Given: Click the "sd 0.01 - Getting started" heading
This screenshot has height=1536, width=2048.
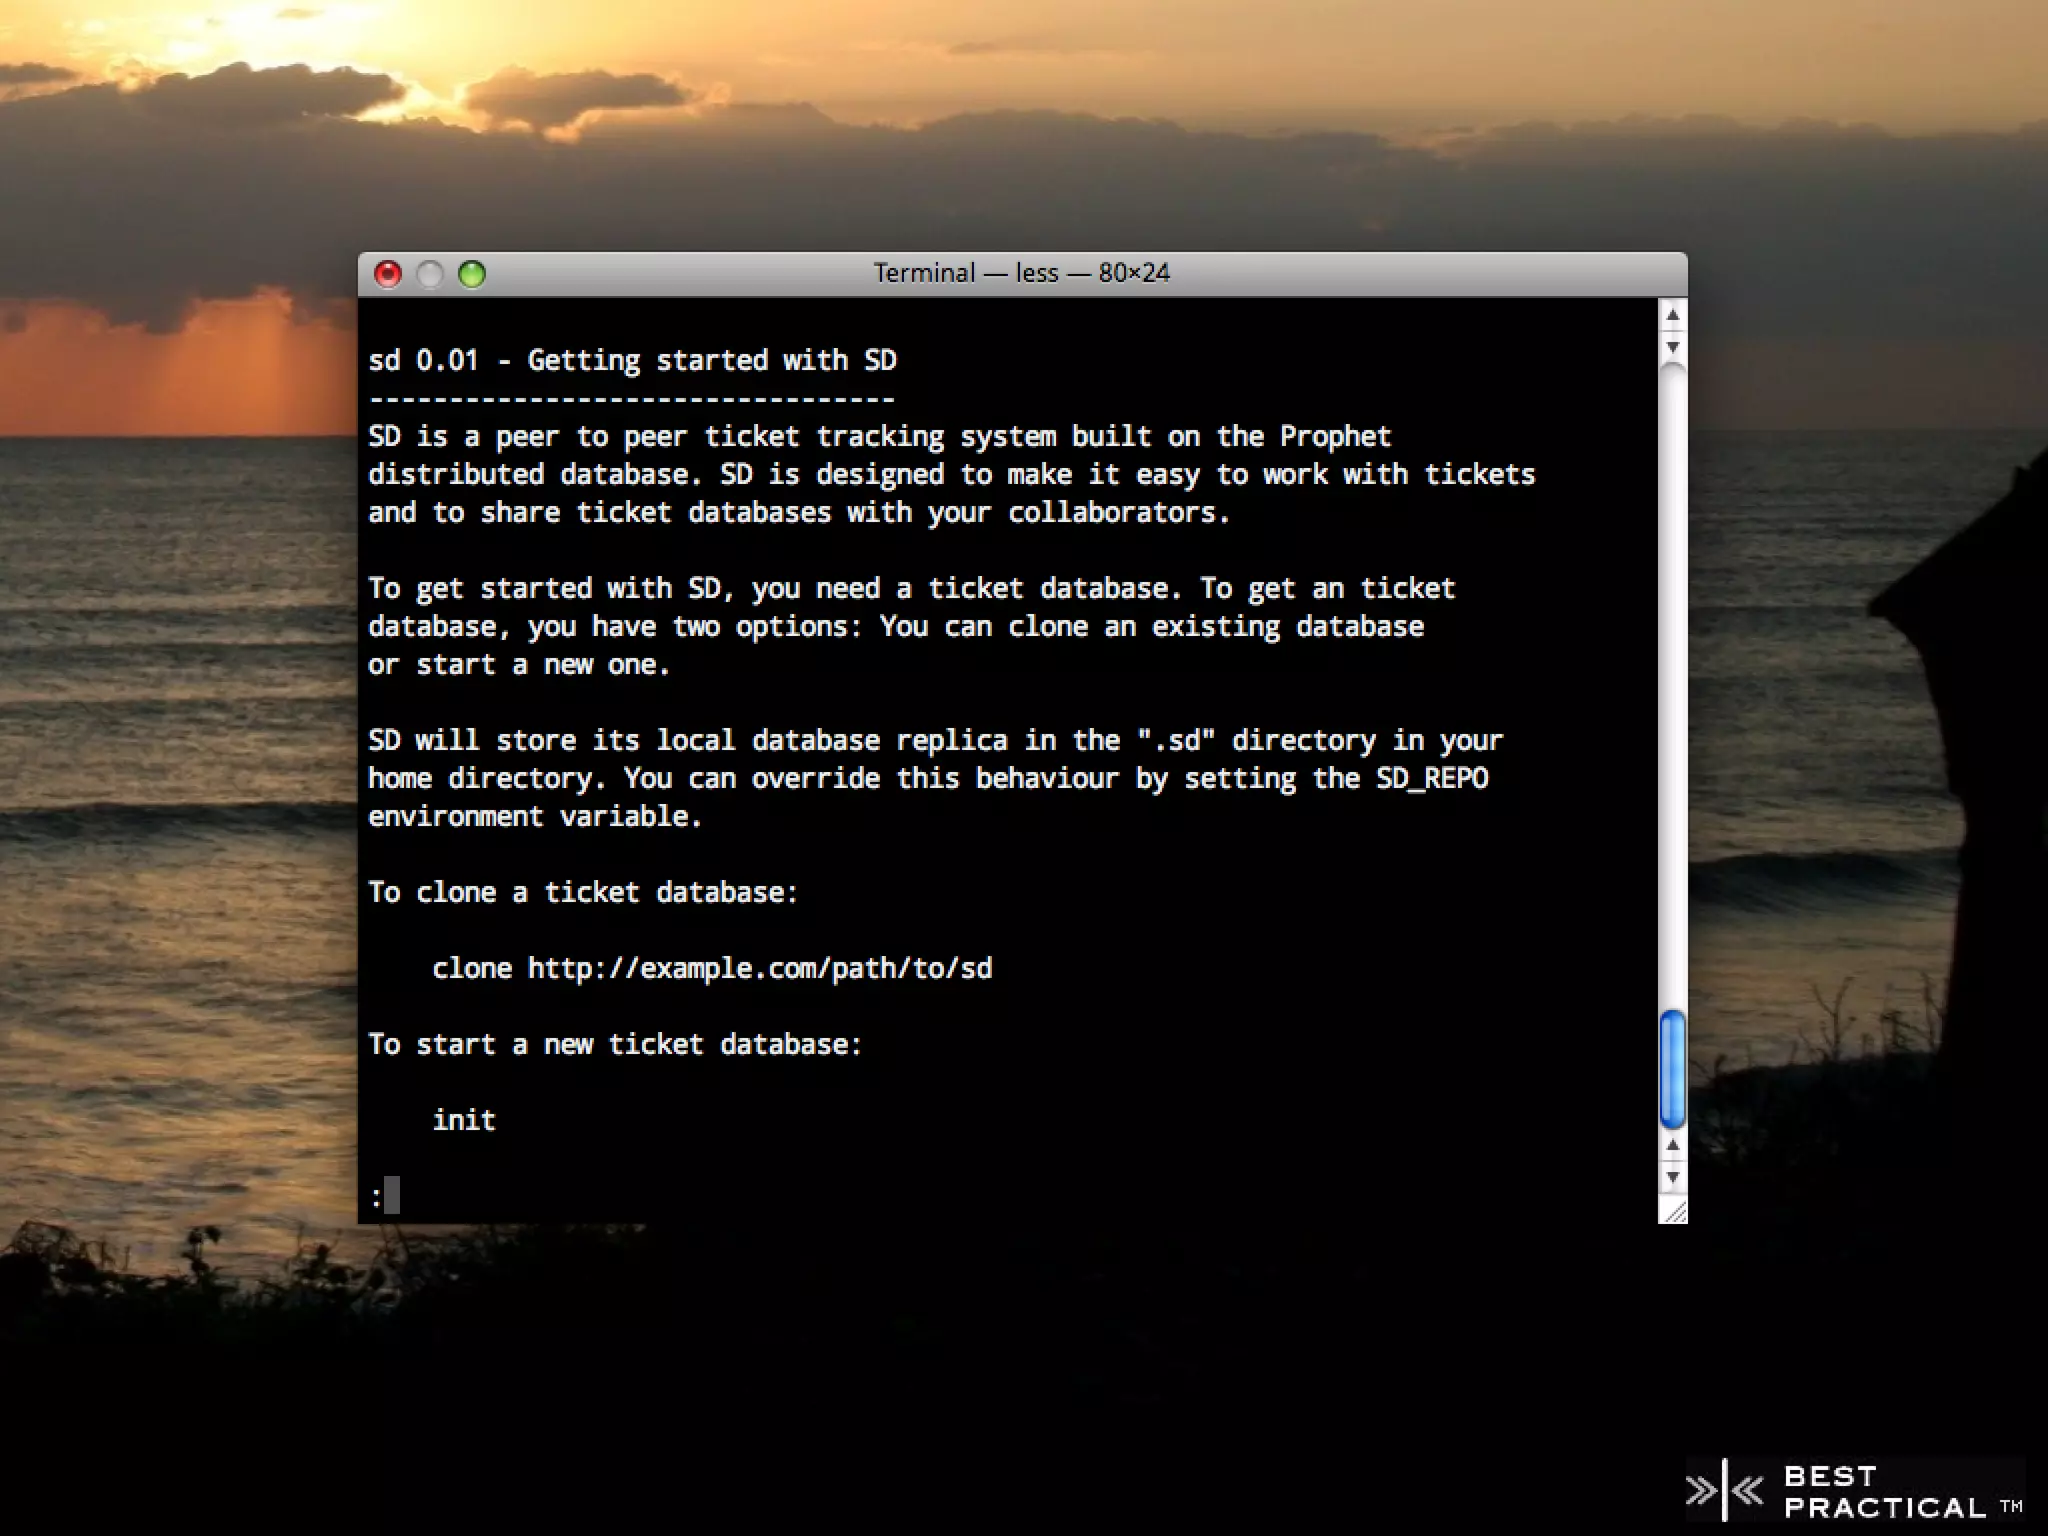Looking at the screenshot, I should point(632,360).
